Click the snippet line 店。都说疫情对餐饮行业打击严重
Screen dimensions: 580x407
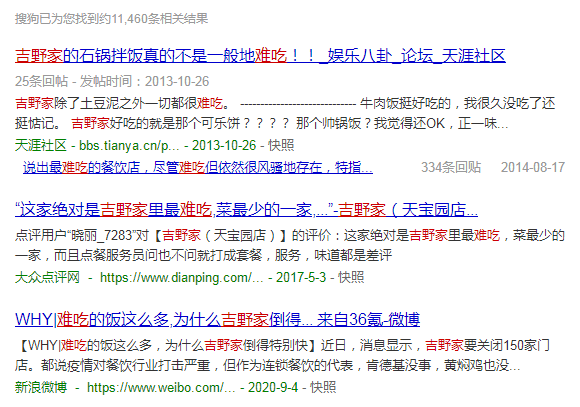[267, 365]
